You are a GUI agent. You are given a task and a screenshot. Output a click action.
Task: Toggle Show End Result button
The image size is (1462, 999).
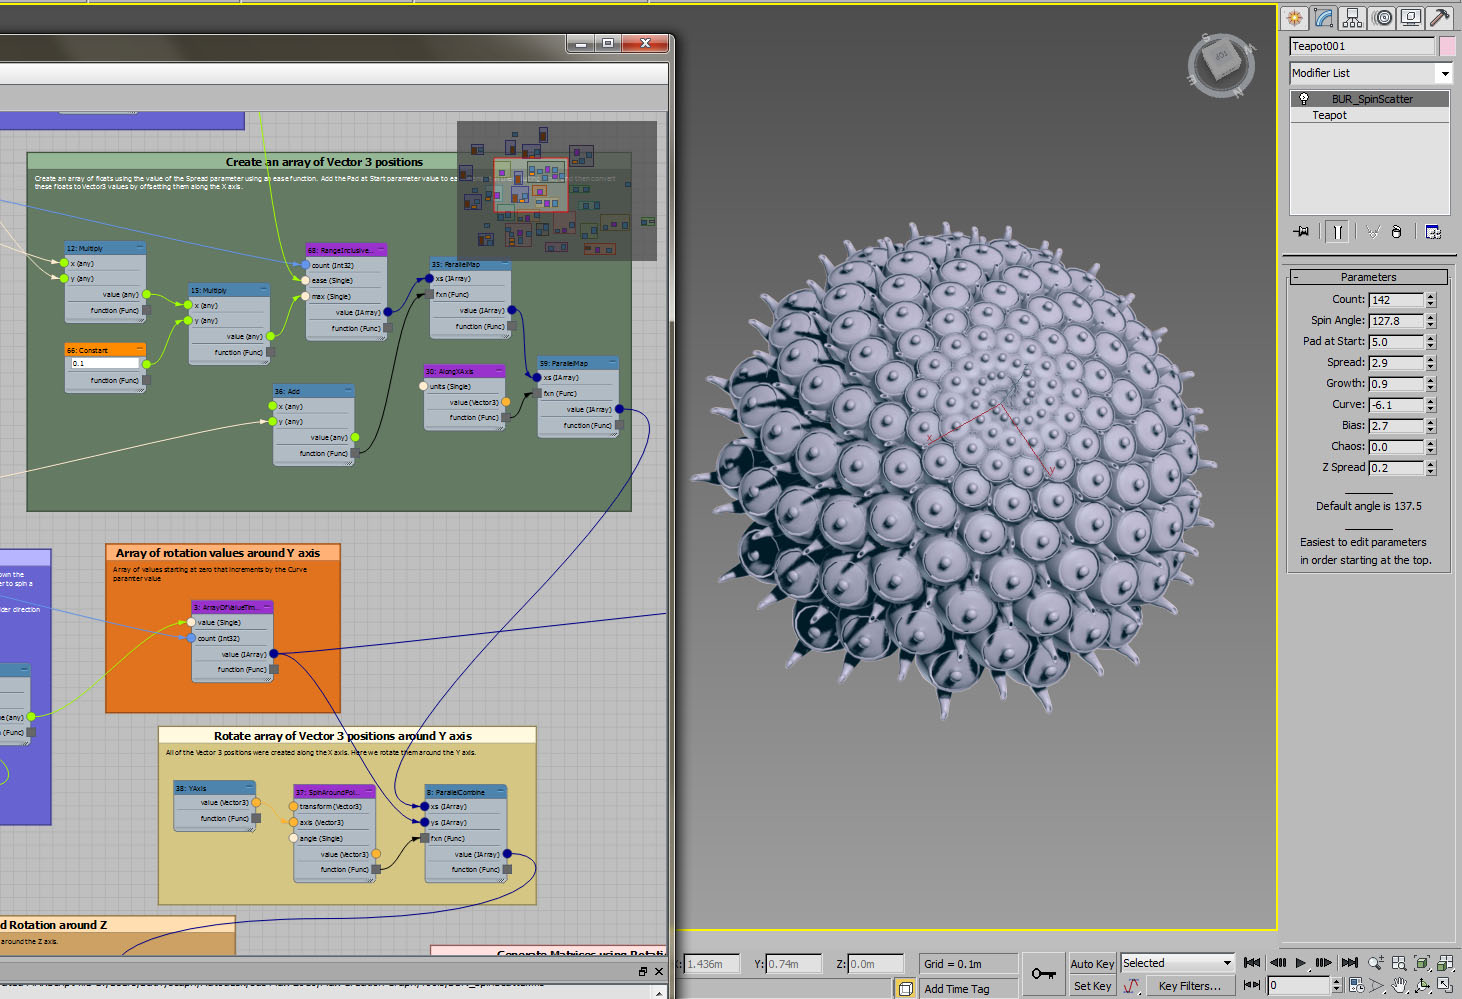(x=1337, y=232)
